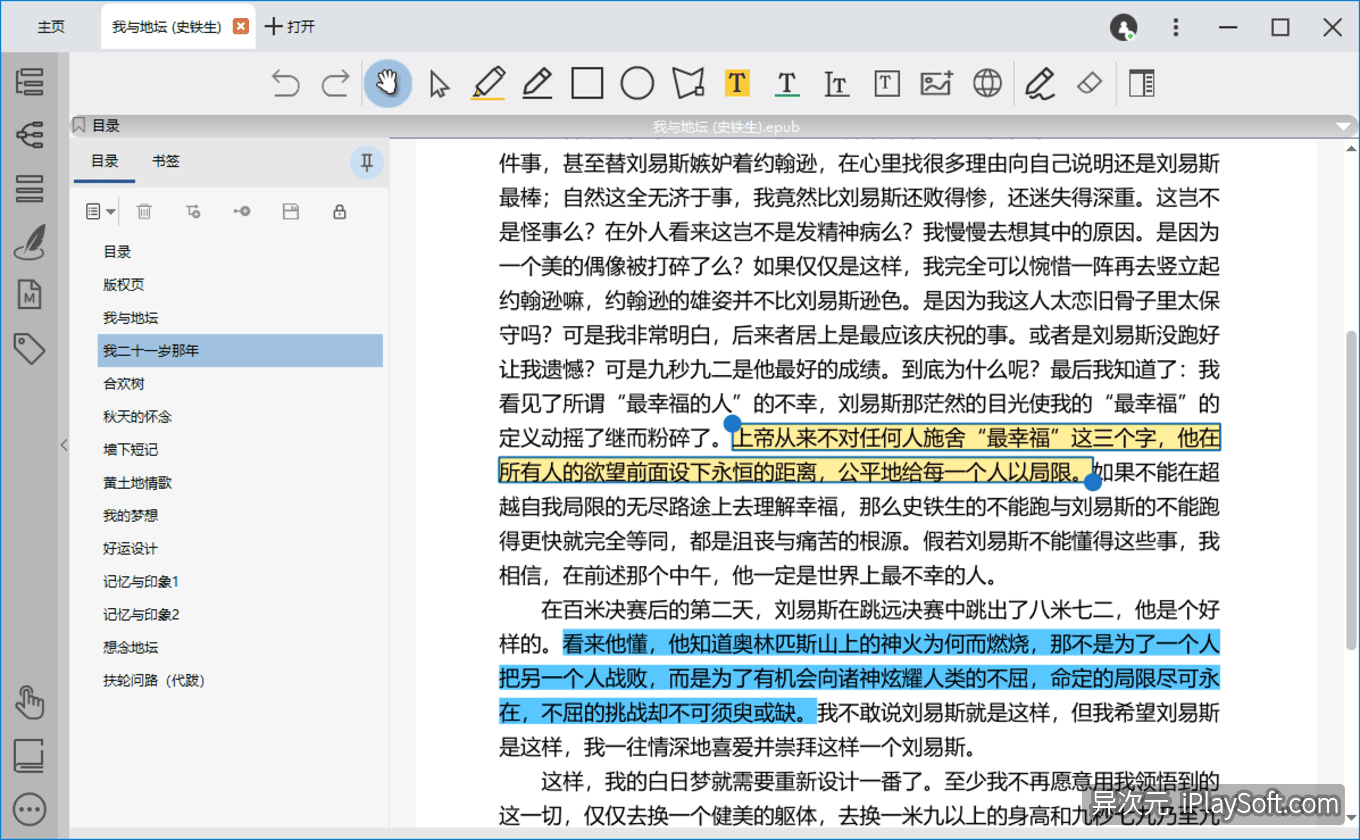Click the yellow highlighted sentence 上帝从来不对任何人
The image size is (1360, 840).
(860, 455)
